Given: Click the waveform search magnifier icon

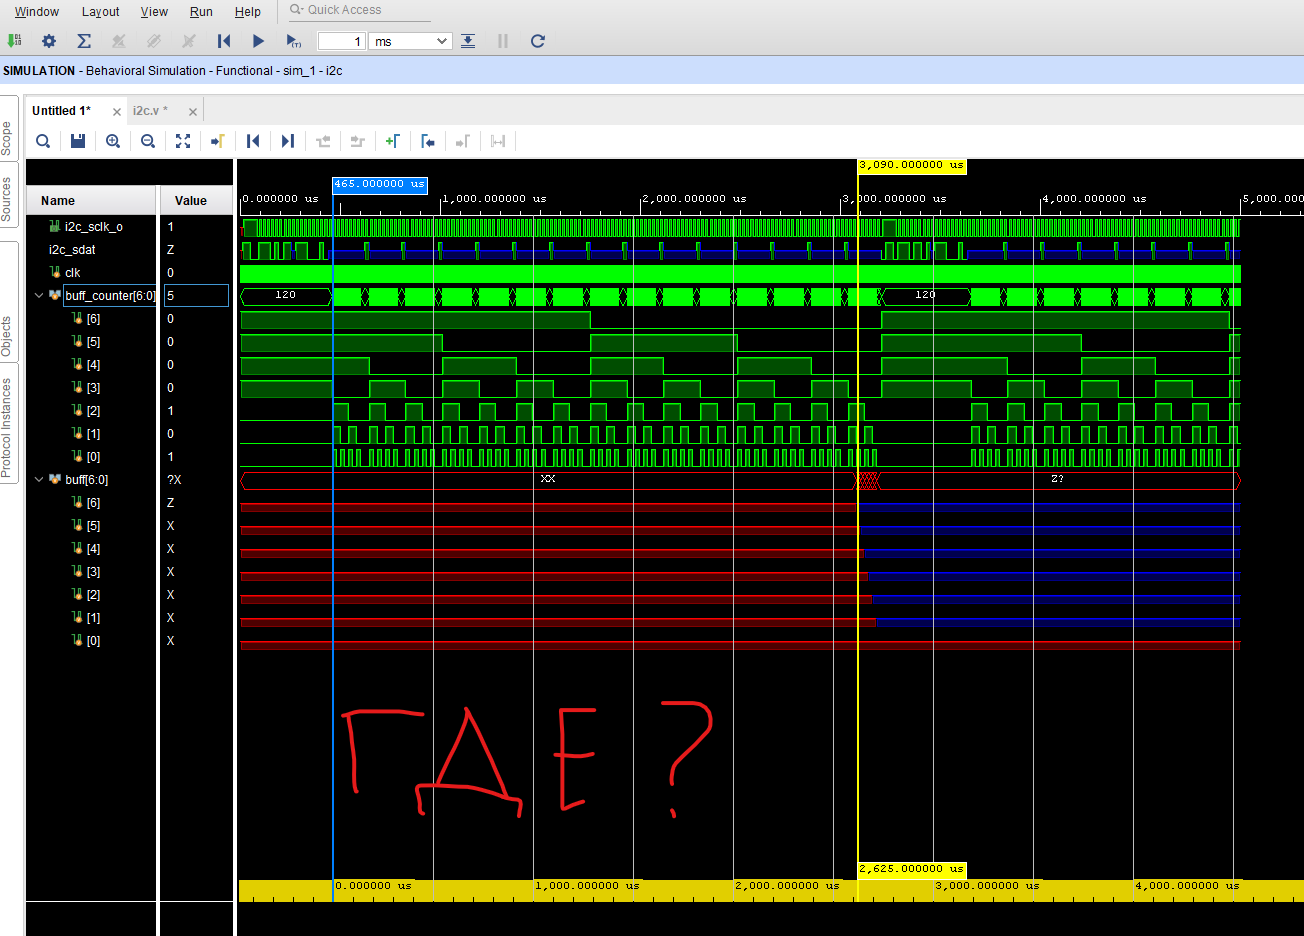Looking at the screenshot, I should (x=43, y=141).
